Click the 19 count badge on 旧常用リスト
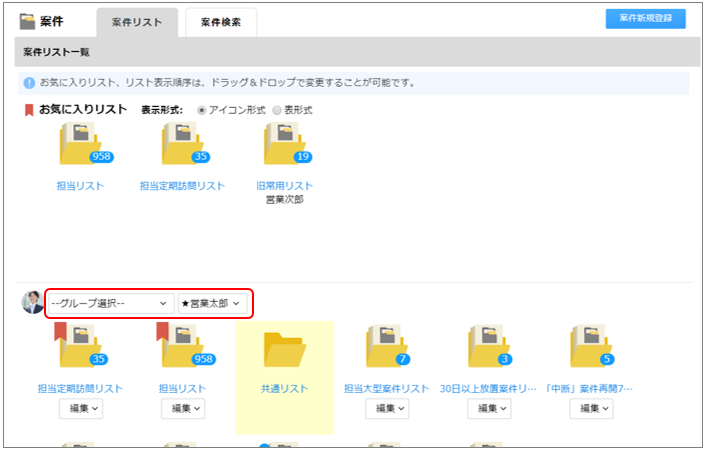This screenshot has width=705, height=450. [x=303, y=156]
